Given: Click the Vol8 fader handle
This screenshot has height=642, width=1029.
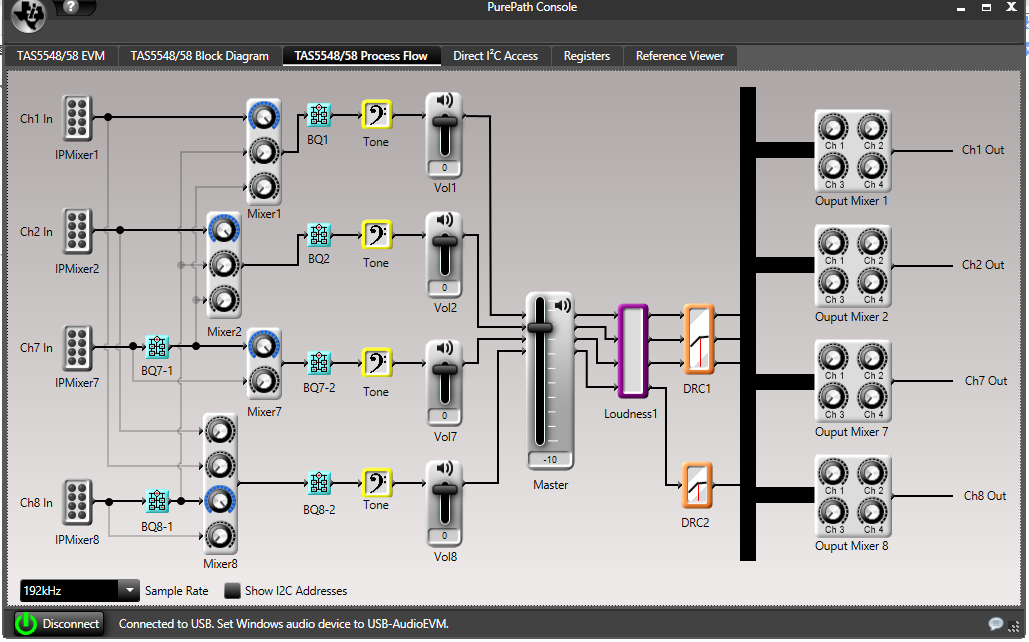Looking at the screenshot, I should [444, 490].
